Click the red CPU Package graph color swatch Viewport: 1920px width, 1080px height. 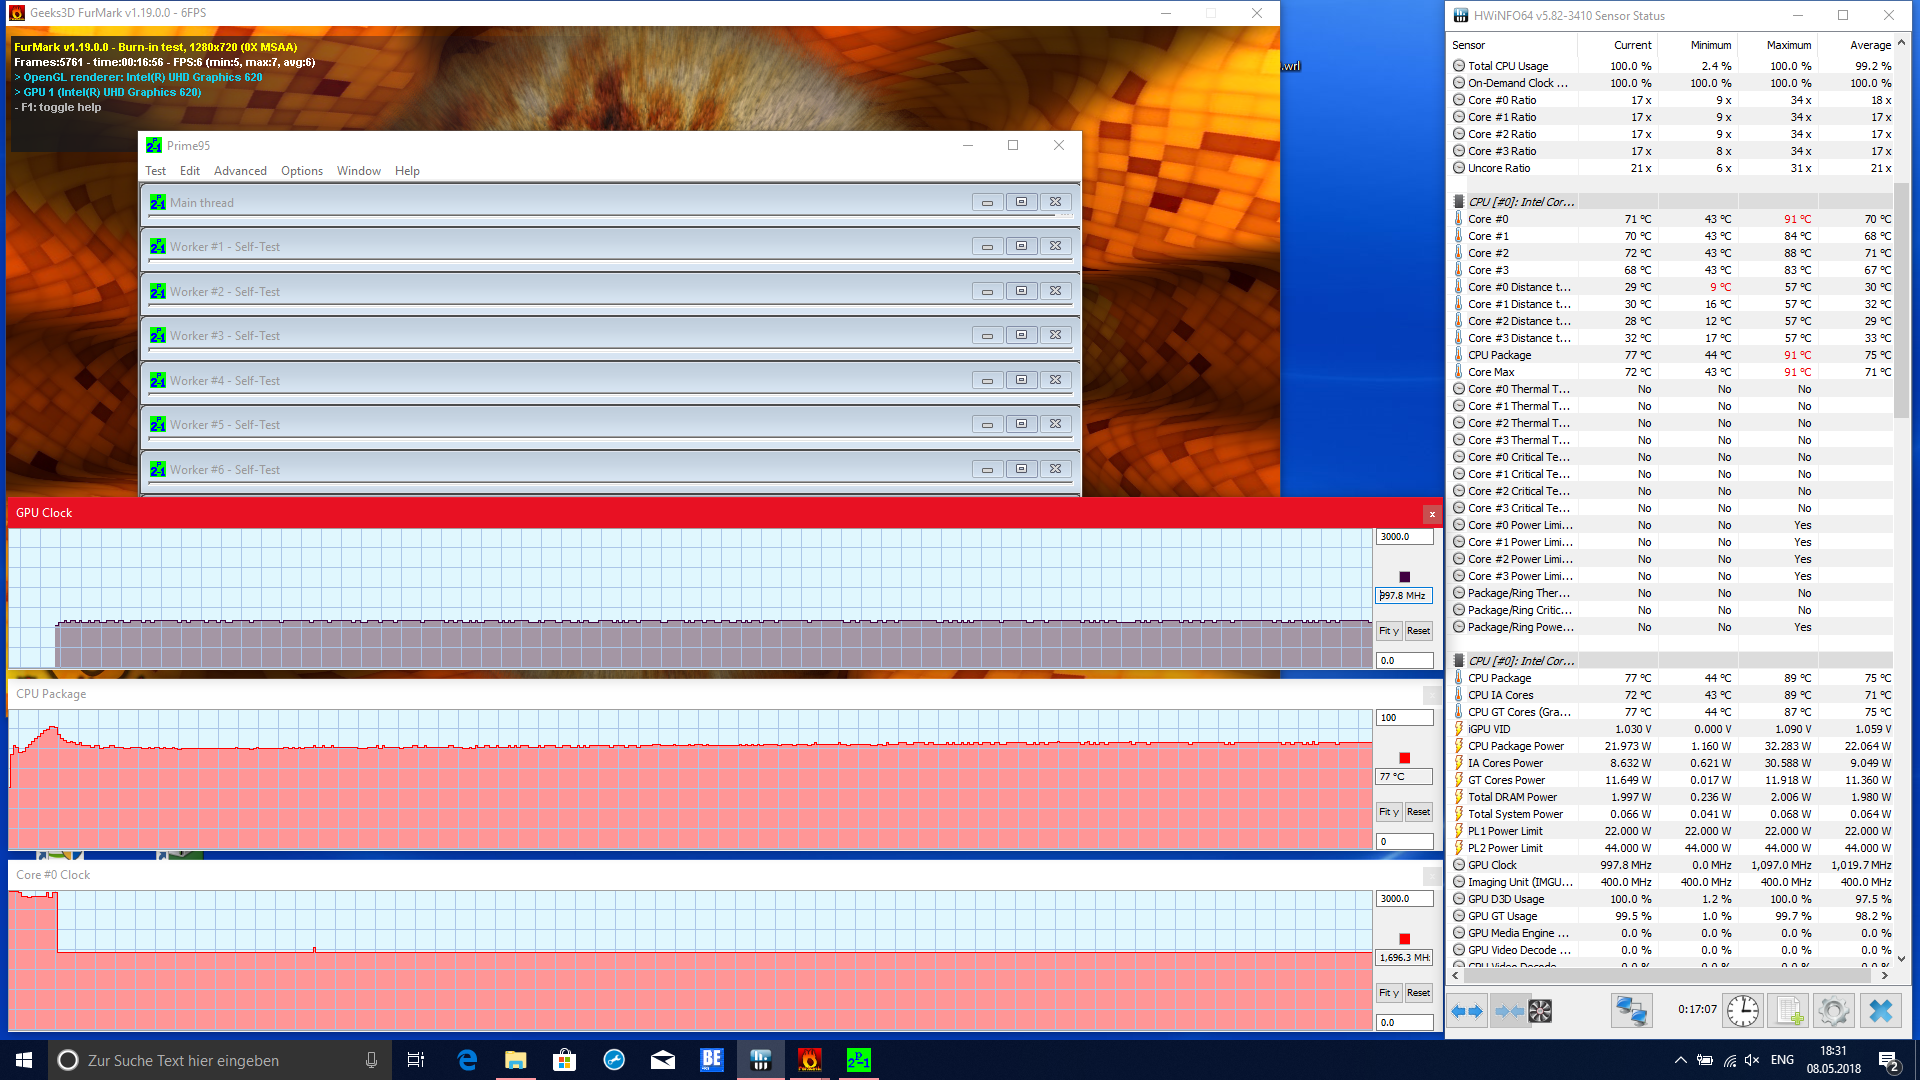point(1404,758)
